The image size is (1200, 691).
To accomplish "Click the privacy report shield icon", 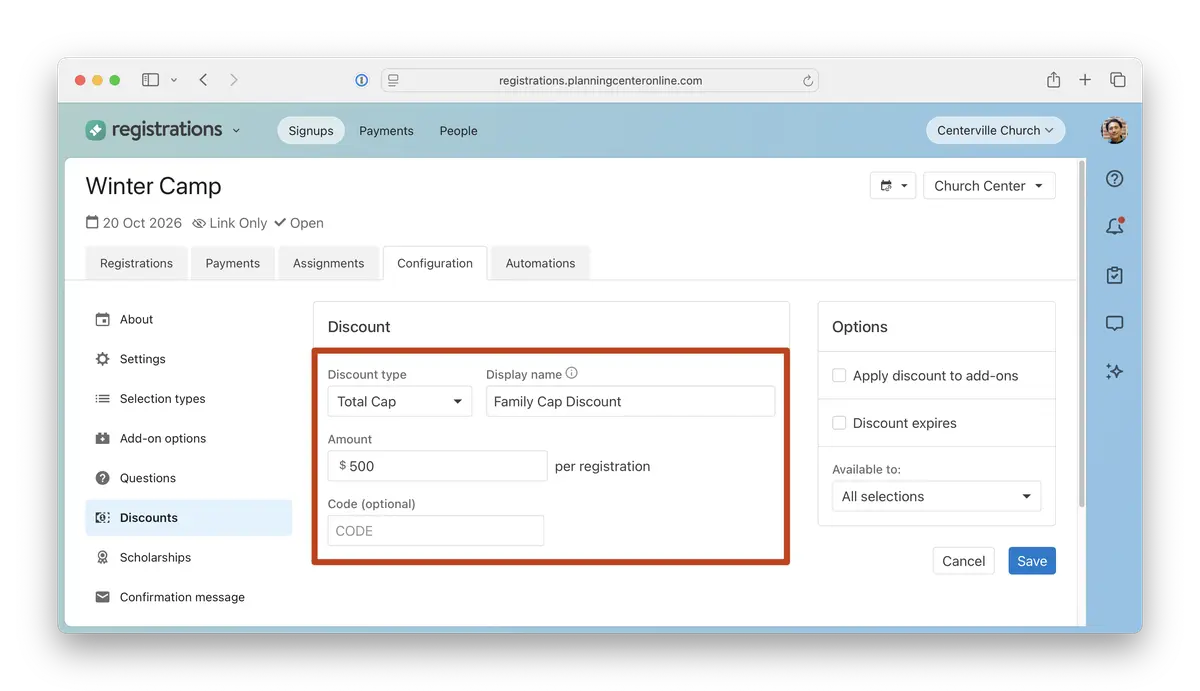I will click(362, 80).
